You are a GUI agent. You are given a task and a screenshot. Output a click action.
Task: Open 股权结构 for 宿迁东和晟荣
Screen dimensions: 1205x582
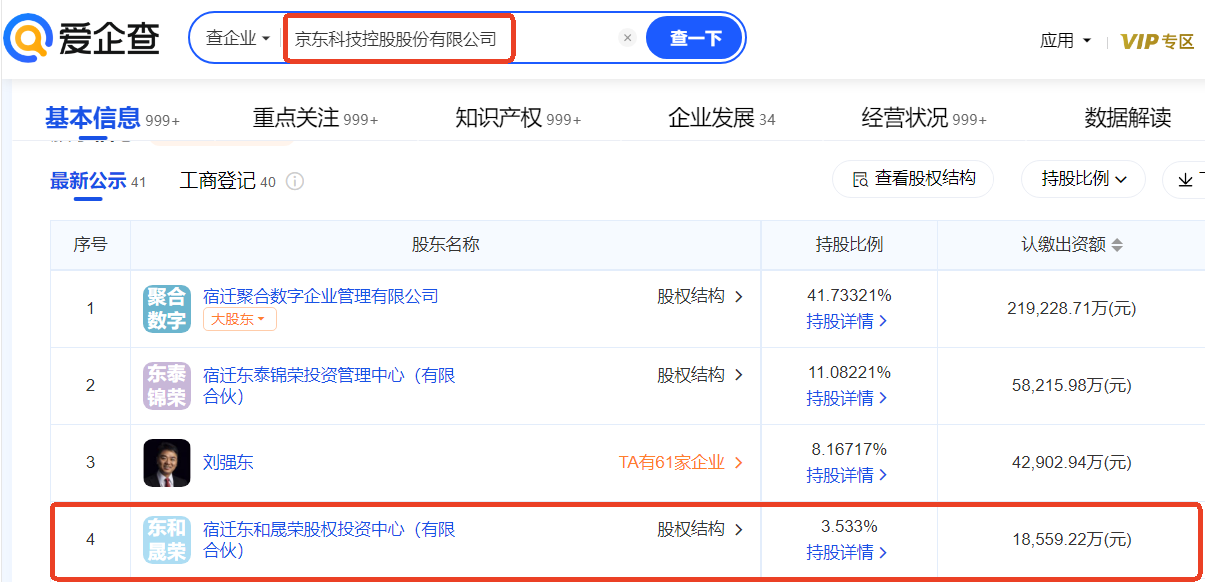700,529
